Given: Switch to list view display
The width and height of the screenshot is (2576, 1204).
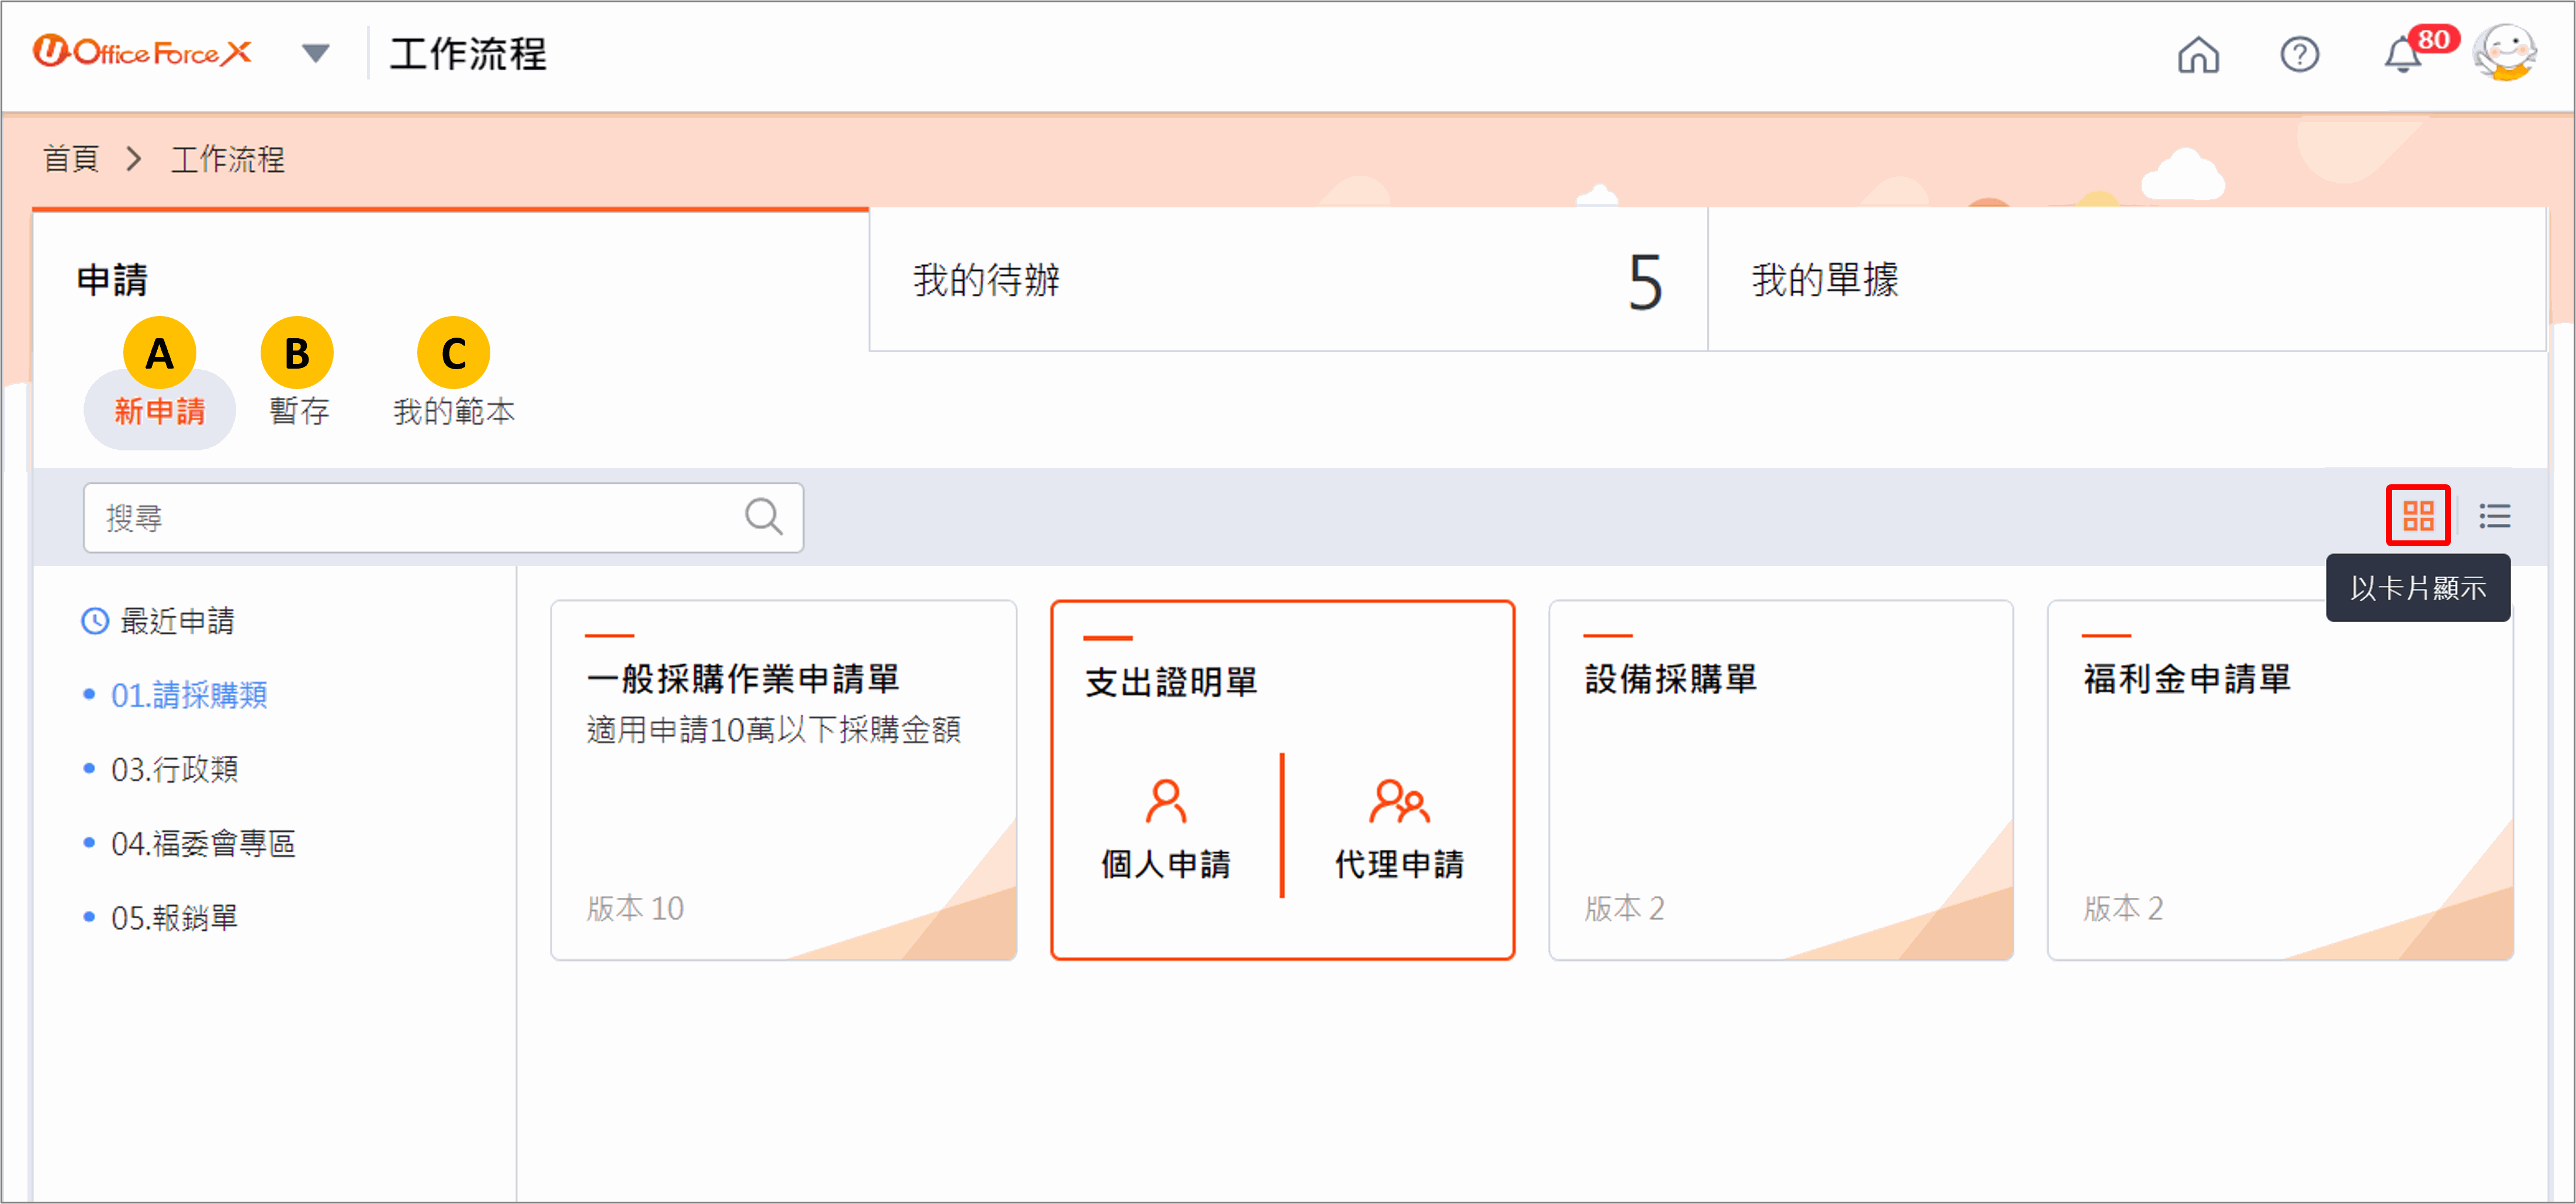Looking at the screenshot, I should 2495,516.
